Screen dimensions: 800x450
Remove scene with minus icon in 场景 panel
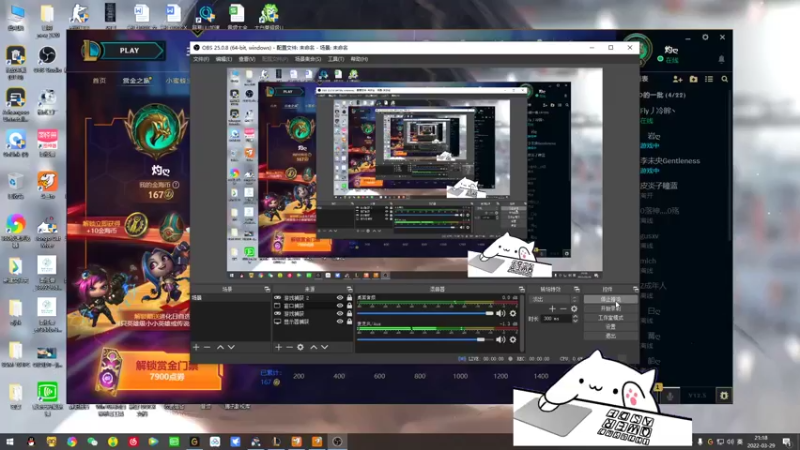207,347
